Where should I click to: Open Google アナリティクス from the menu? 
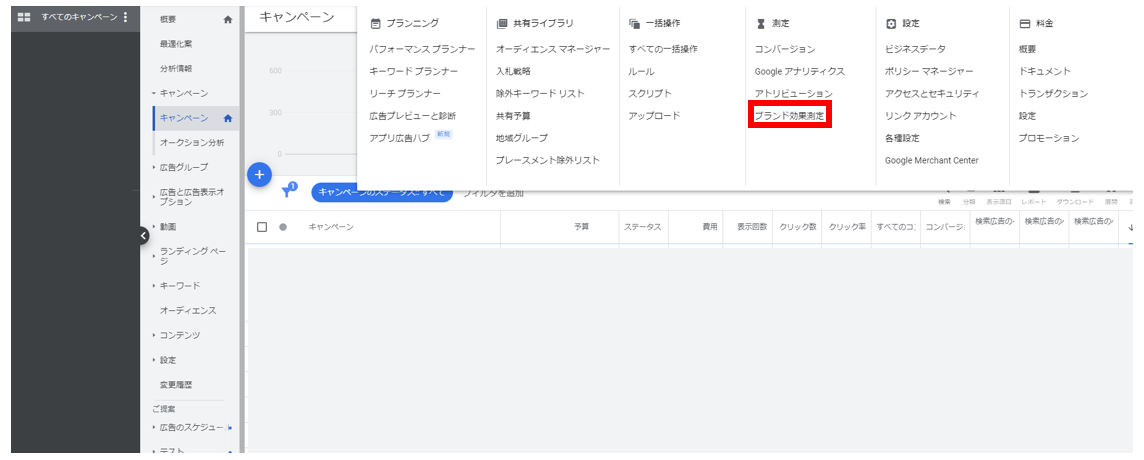click(x=800, y=72)
